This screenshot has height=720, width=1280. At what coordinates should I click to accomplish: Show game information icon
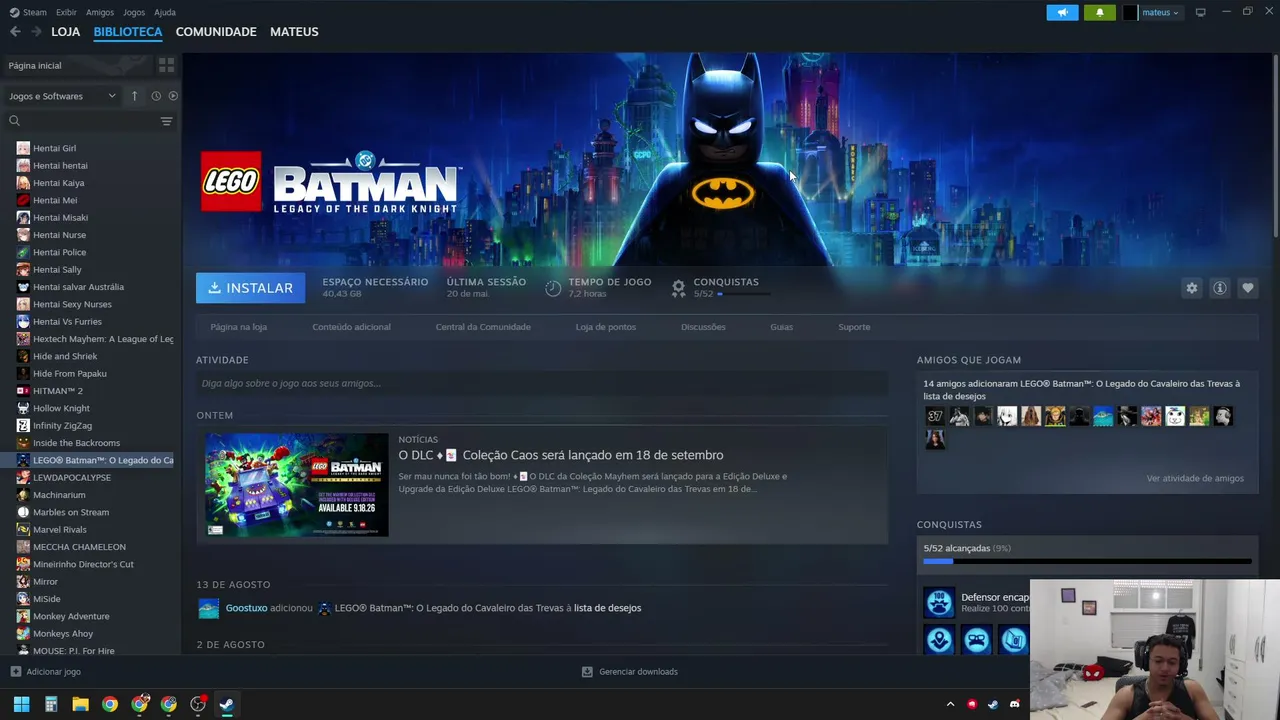(1219, 288)
